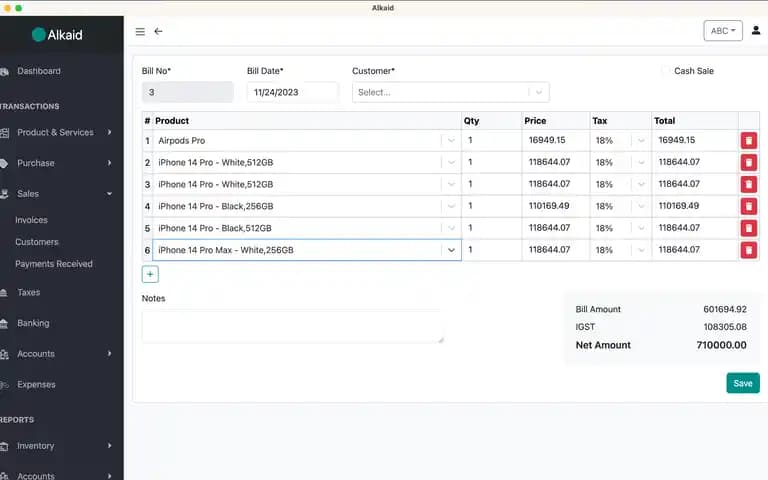Click the Total column header
Screen dimensions: 768x480
pyautogui.click(x=664, y=121)
